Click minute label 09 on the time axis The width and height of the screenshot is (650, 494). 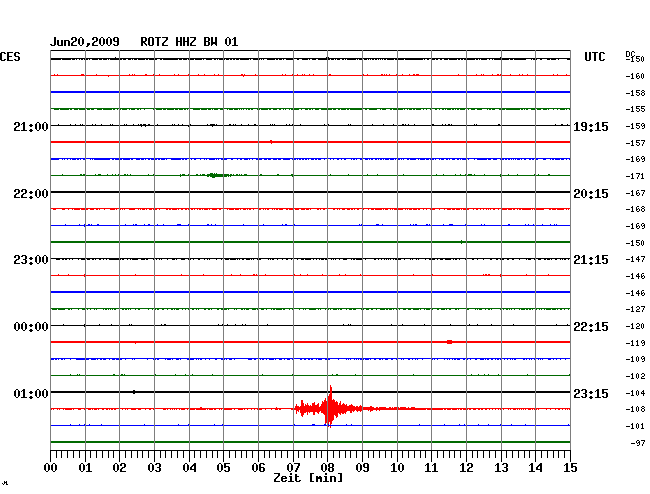coord(362,468)
